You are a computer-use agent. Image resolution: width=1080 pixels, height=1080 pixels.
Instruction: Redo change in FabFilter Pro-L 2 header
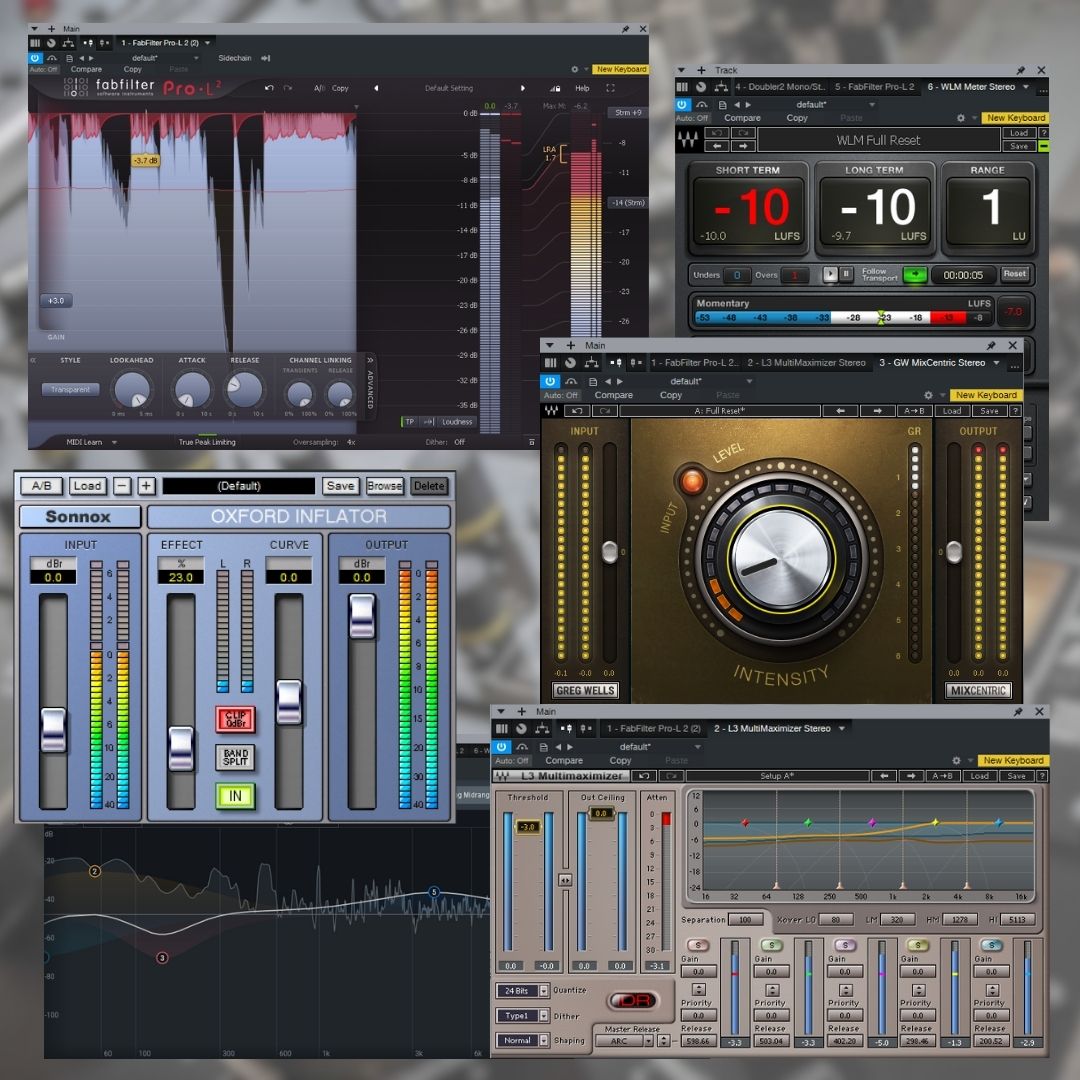click(x=288, y=88)
